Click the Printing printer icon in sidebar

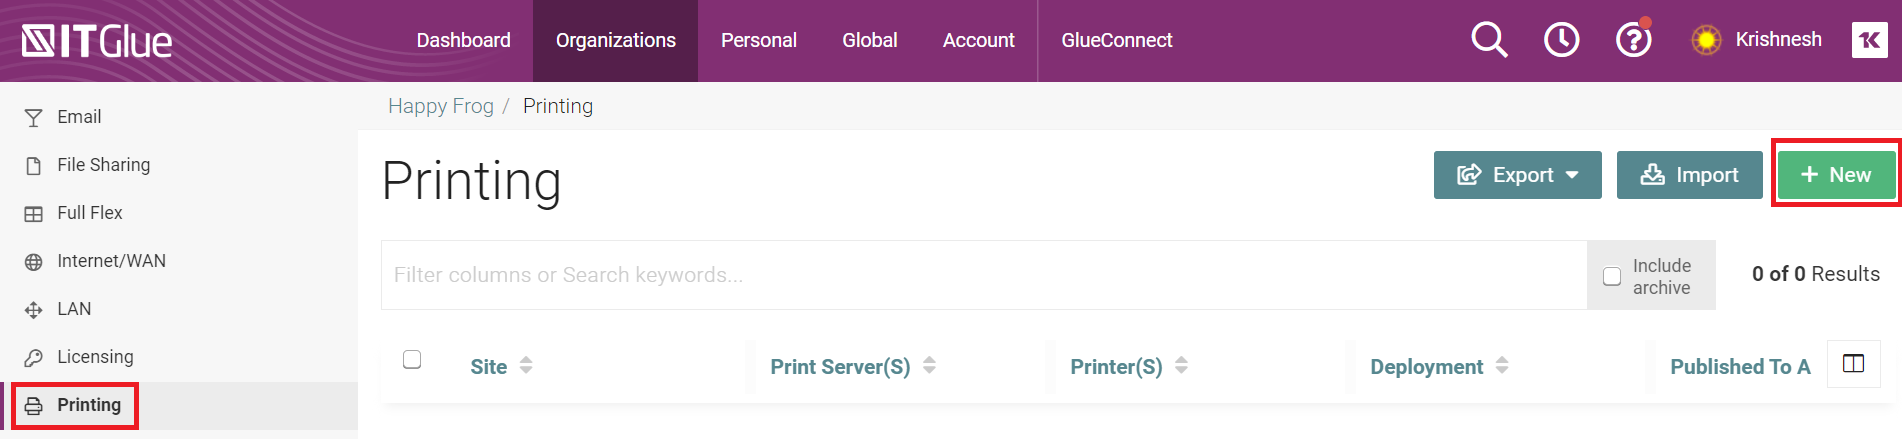34,406
